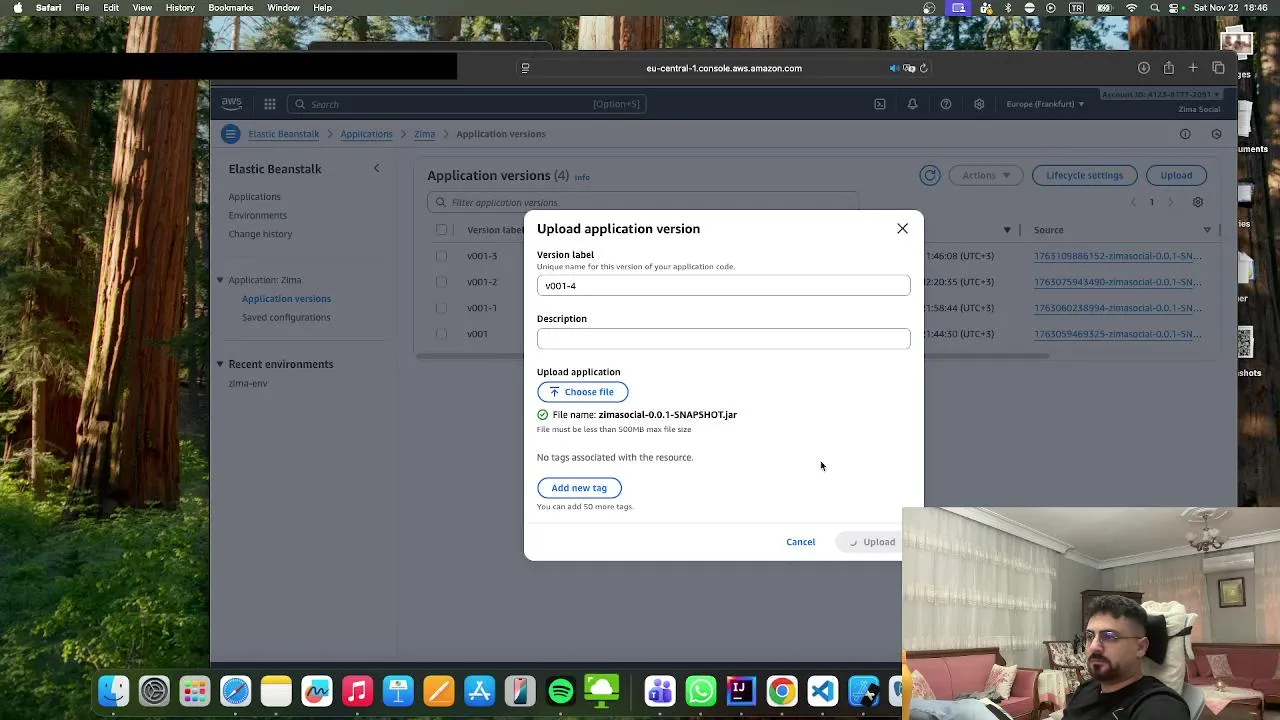Image resolution: width=1280 pixels, height=720 pixels.
Task: Select the v001 row checkbox
Action: pyautogui.click(x=441, y=334)
